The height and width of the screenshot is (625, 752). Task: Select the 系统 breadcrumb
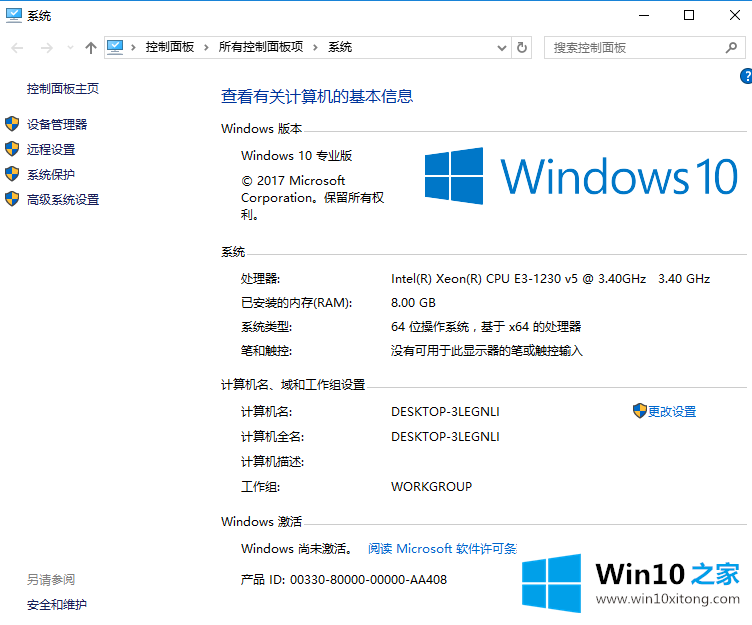pyautogui.click(x=340, y=47)
